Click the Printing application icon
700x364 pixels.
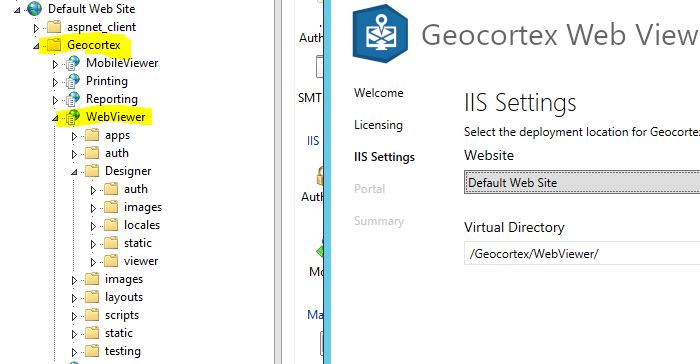[x=73, y=81]
